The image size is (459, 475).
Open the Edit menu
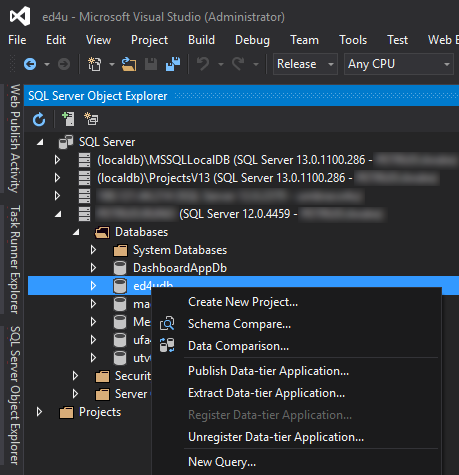(56, 40)
